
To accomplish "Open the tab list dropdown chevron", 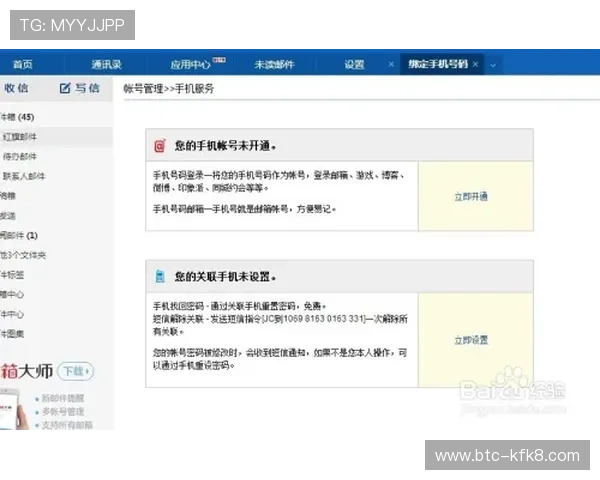I will click(x=493, y=65).
